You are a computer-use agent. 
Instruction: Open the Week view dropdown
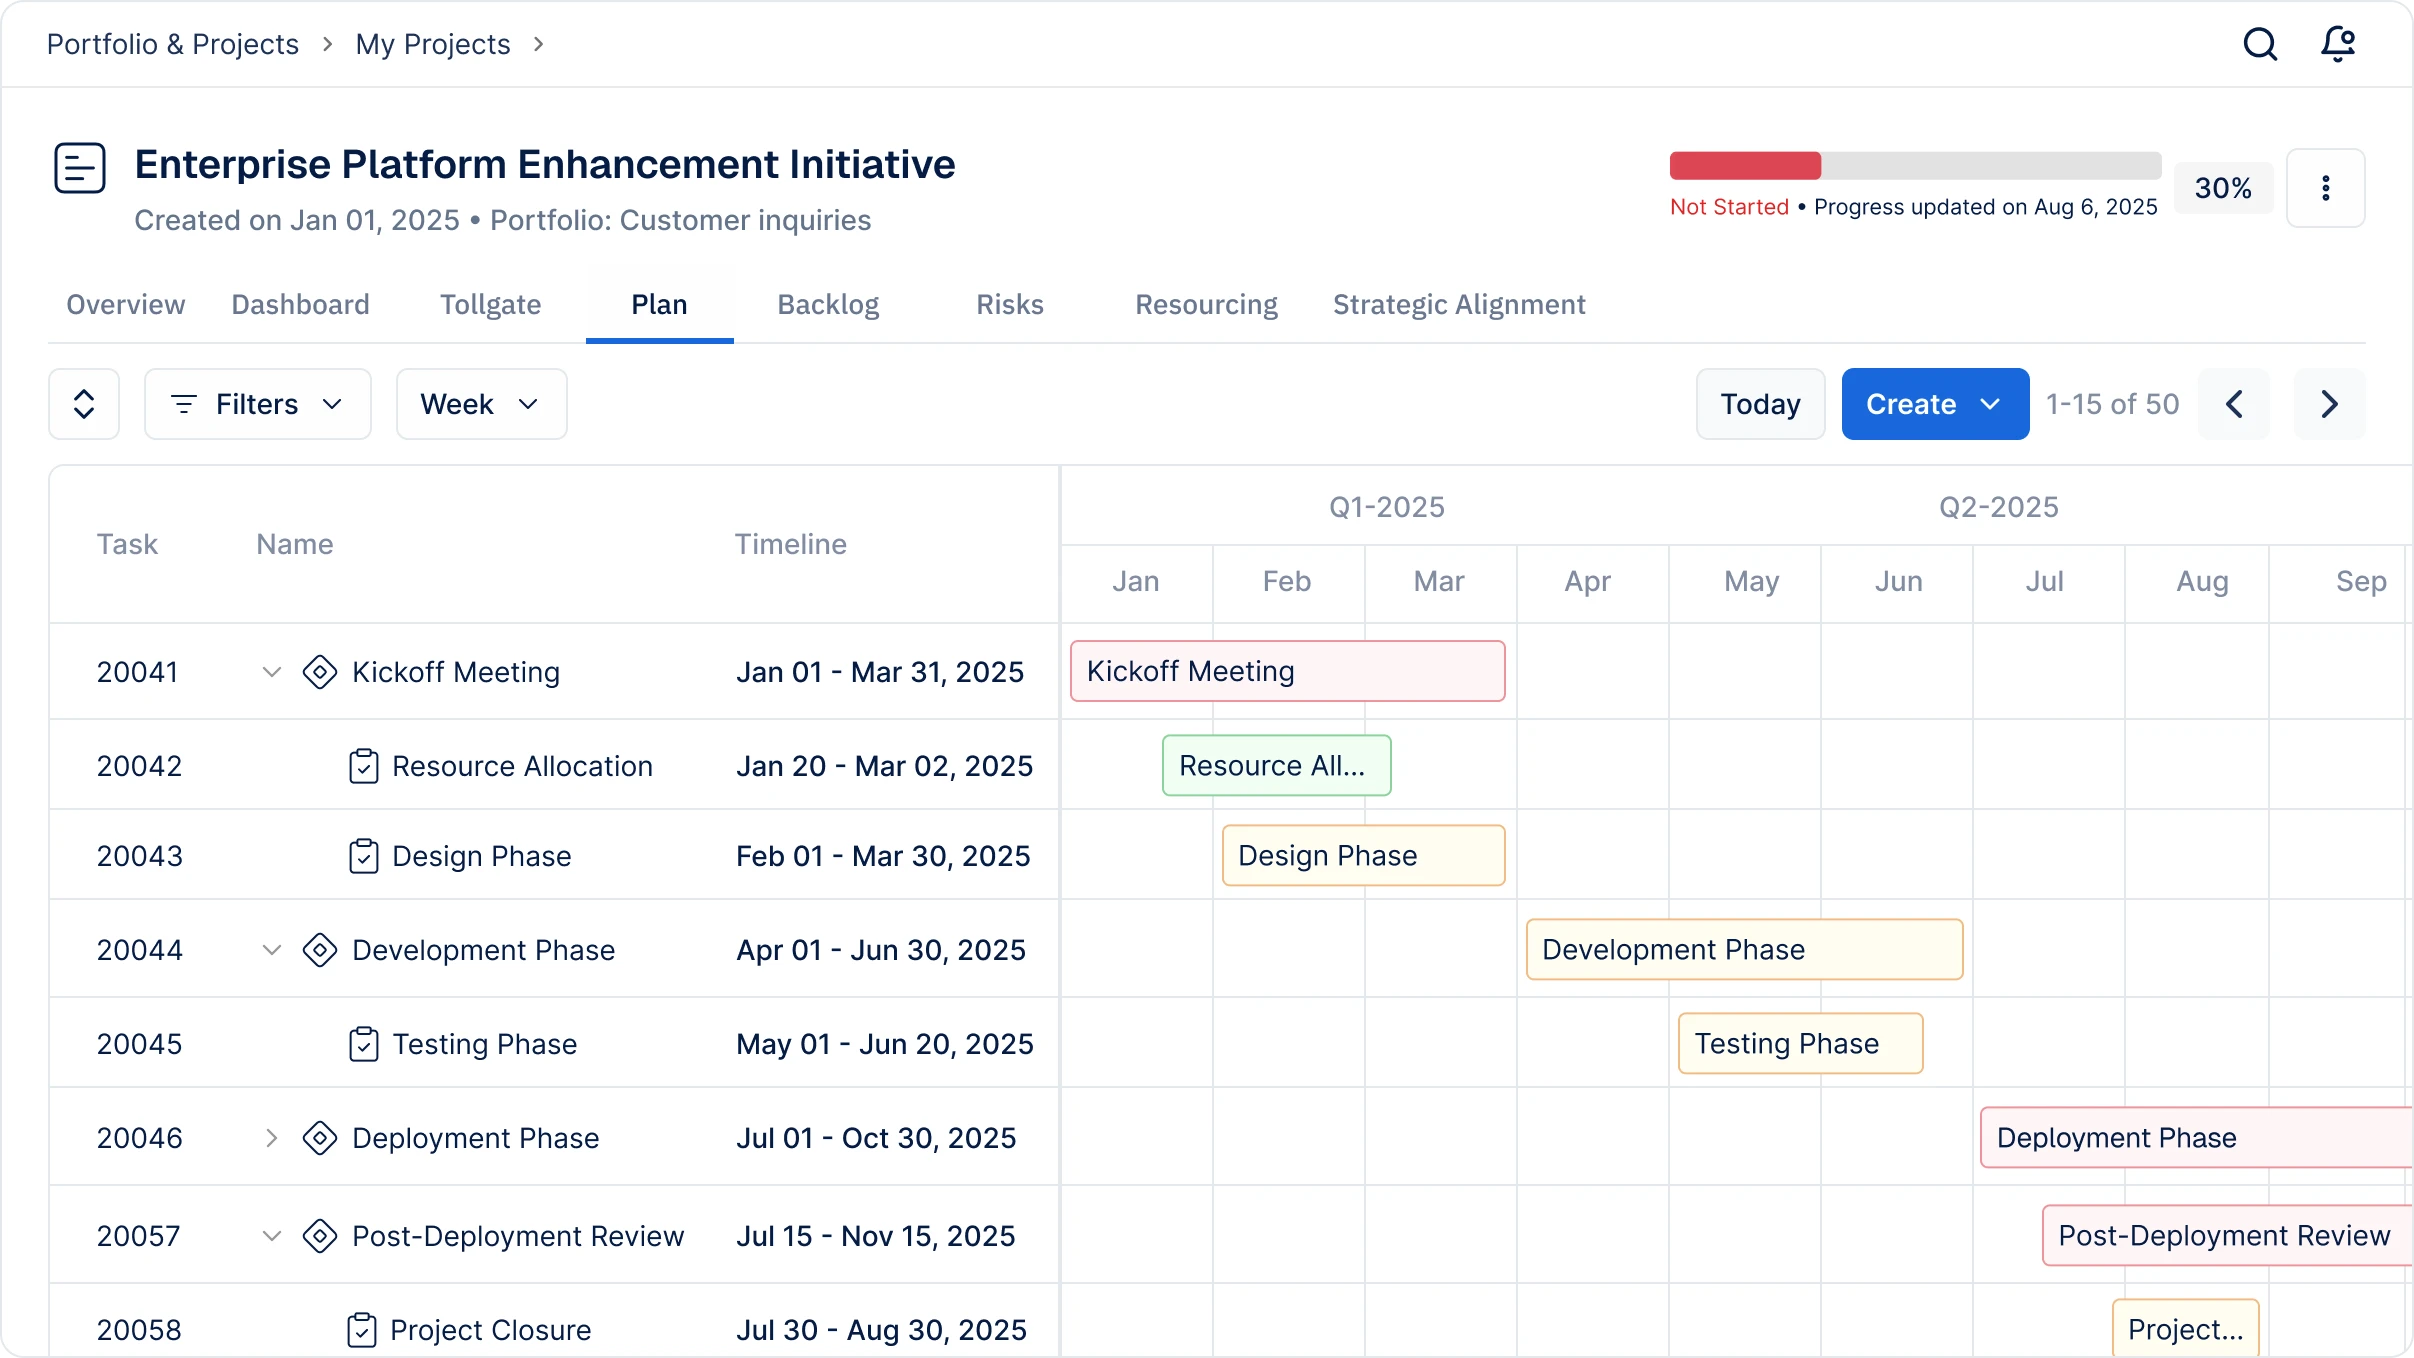(x=481, y=404)
